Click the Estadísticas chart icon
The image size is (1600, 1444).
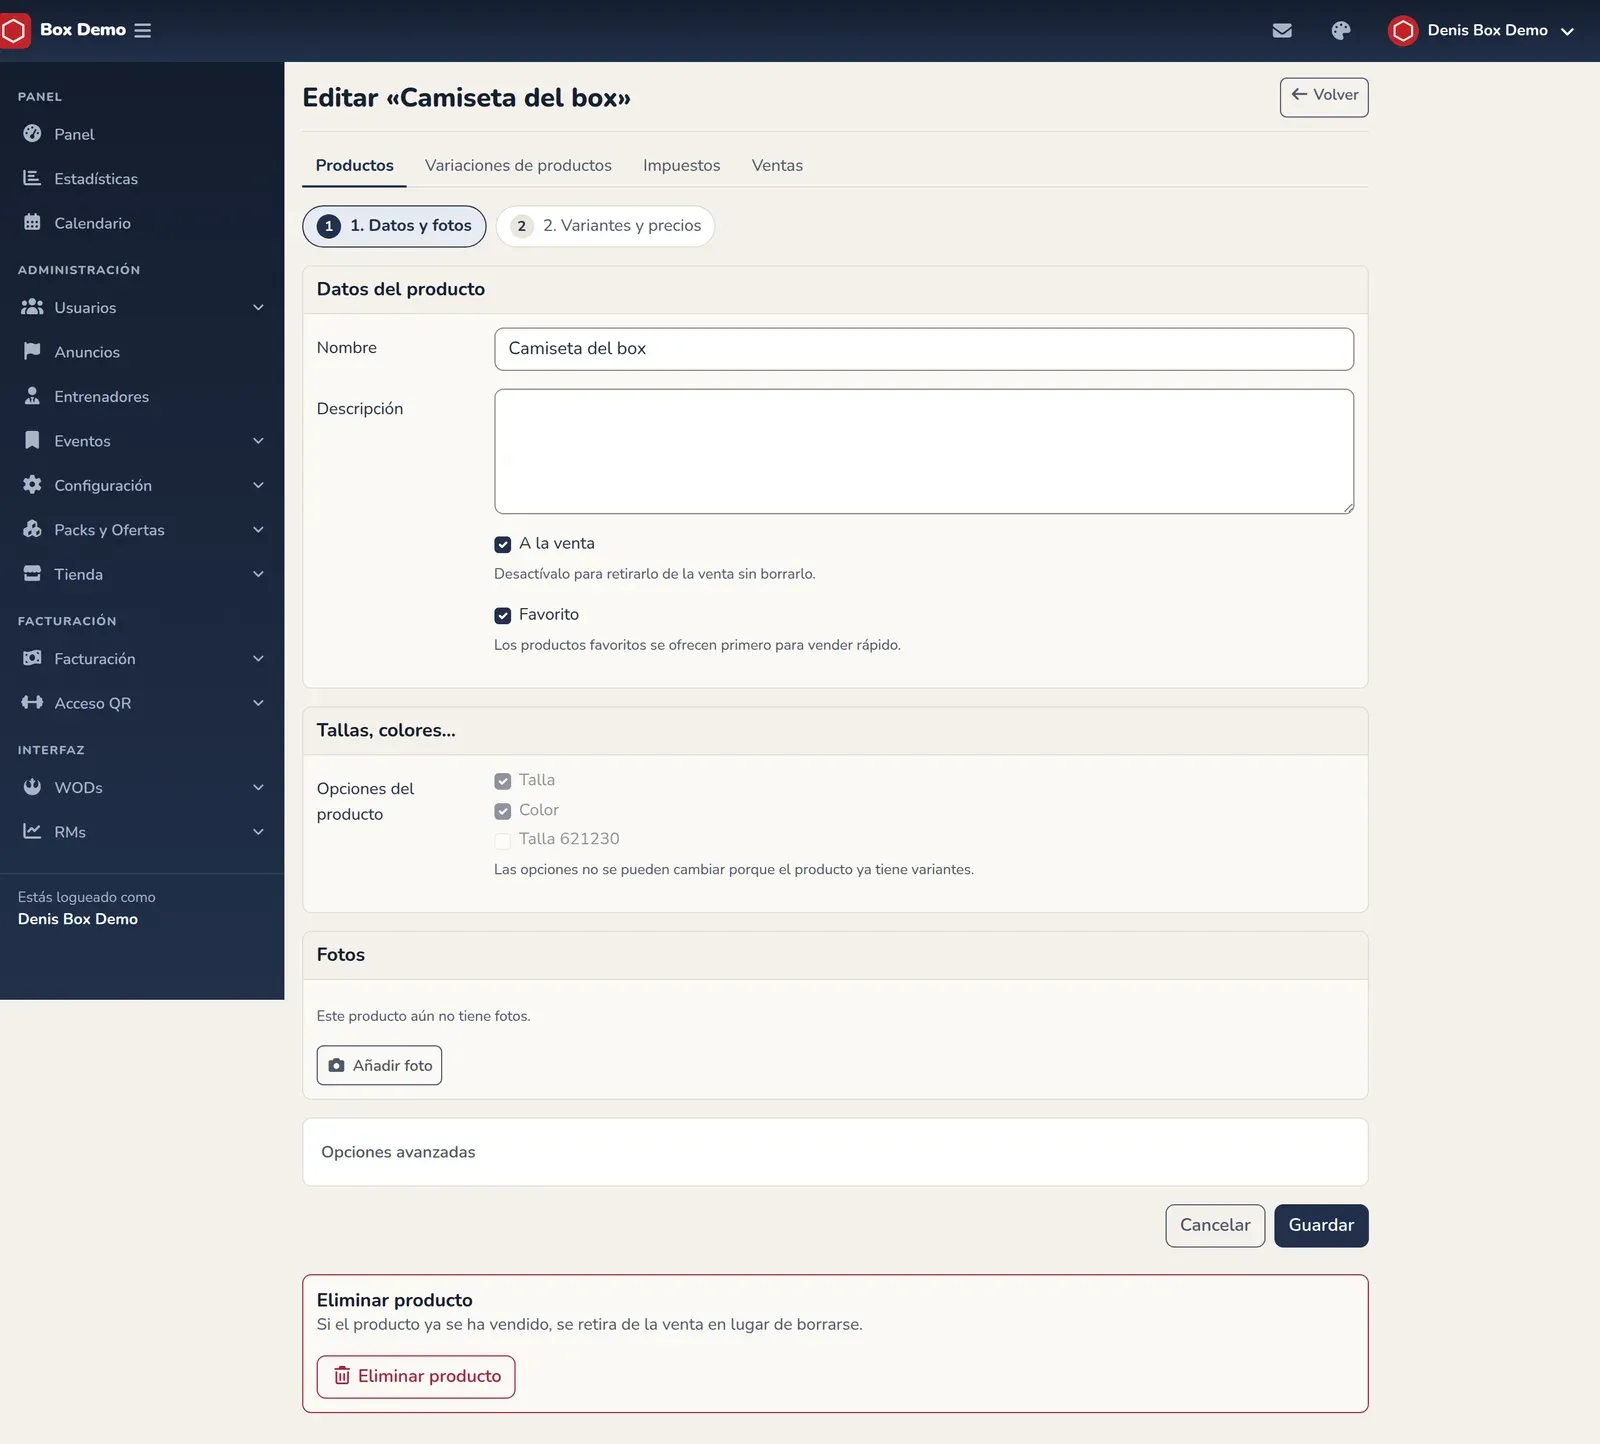(32, 178)
